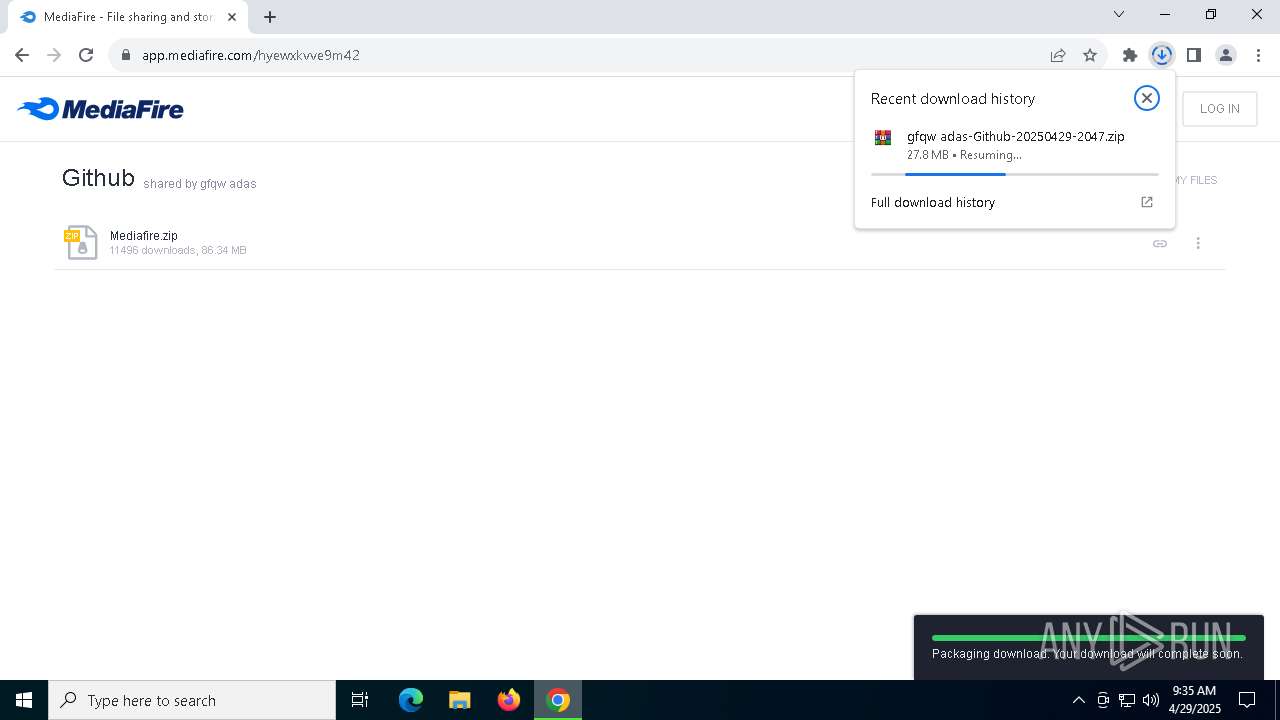Launch Firefox from taskbar
Viewport: 1280px width, 720px height.
[509, 700]
